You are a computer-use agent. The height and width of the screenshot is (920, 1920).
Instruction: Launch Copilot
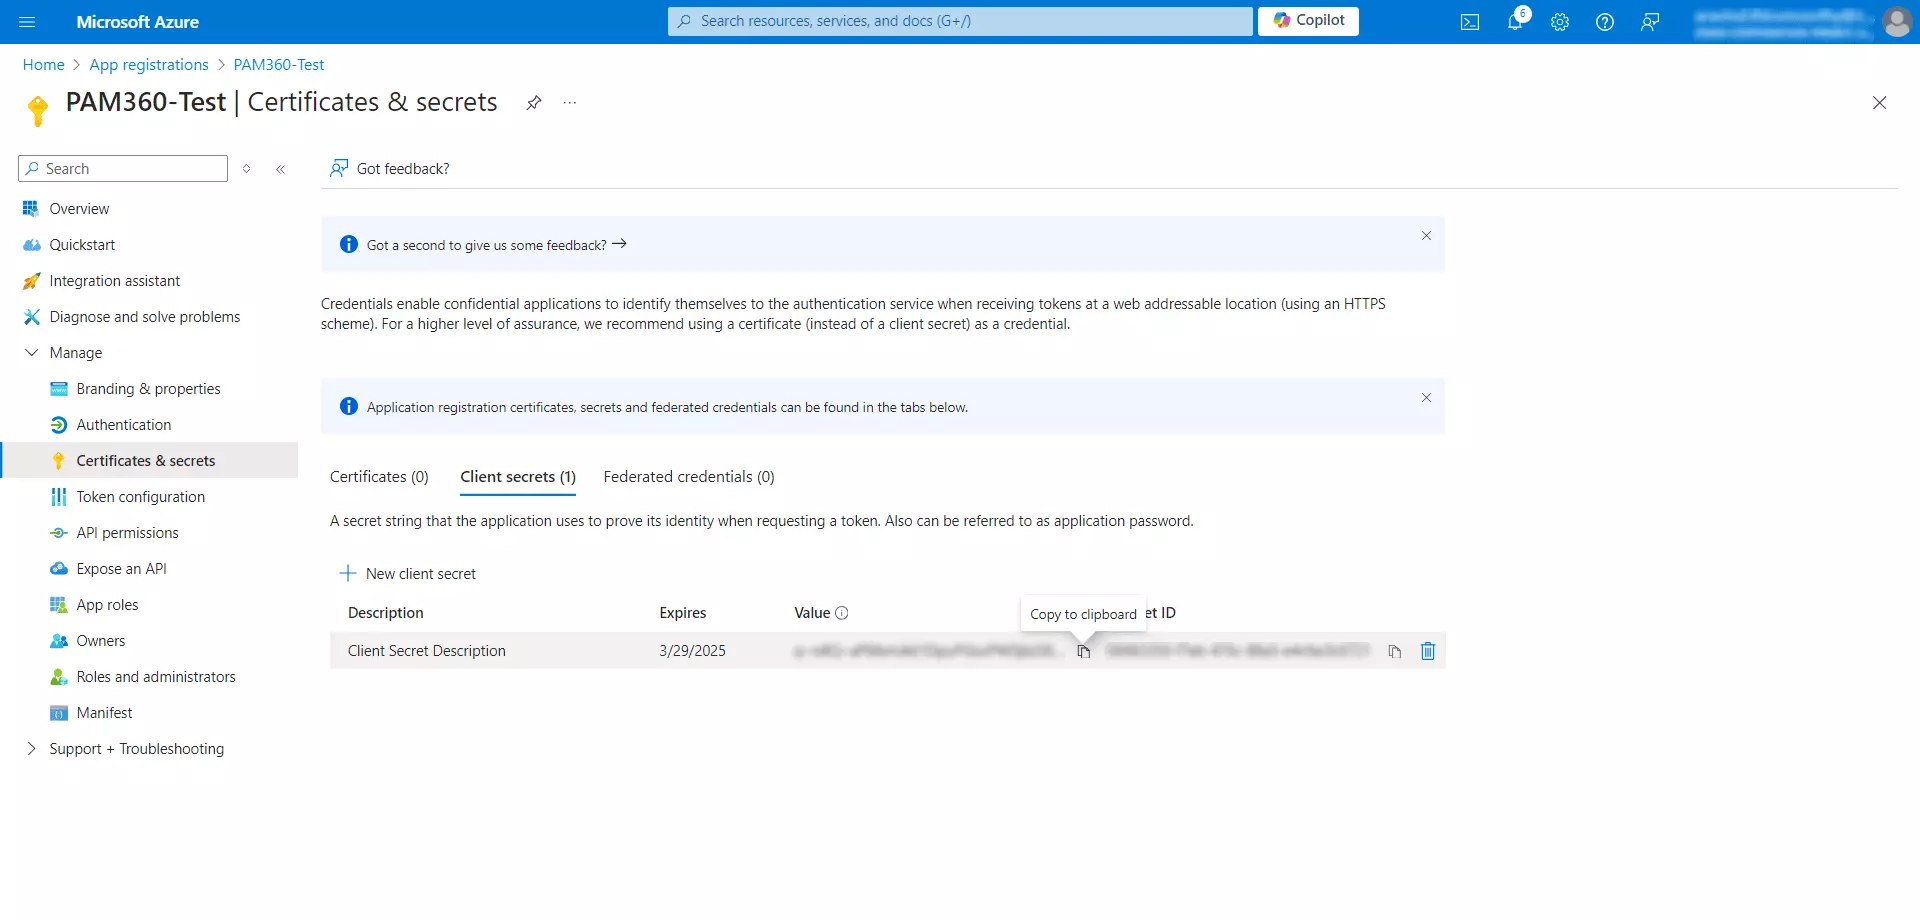coord(1308,21)
